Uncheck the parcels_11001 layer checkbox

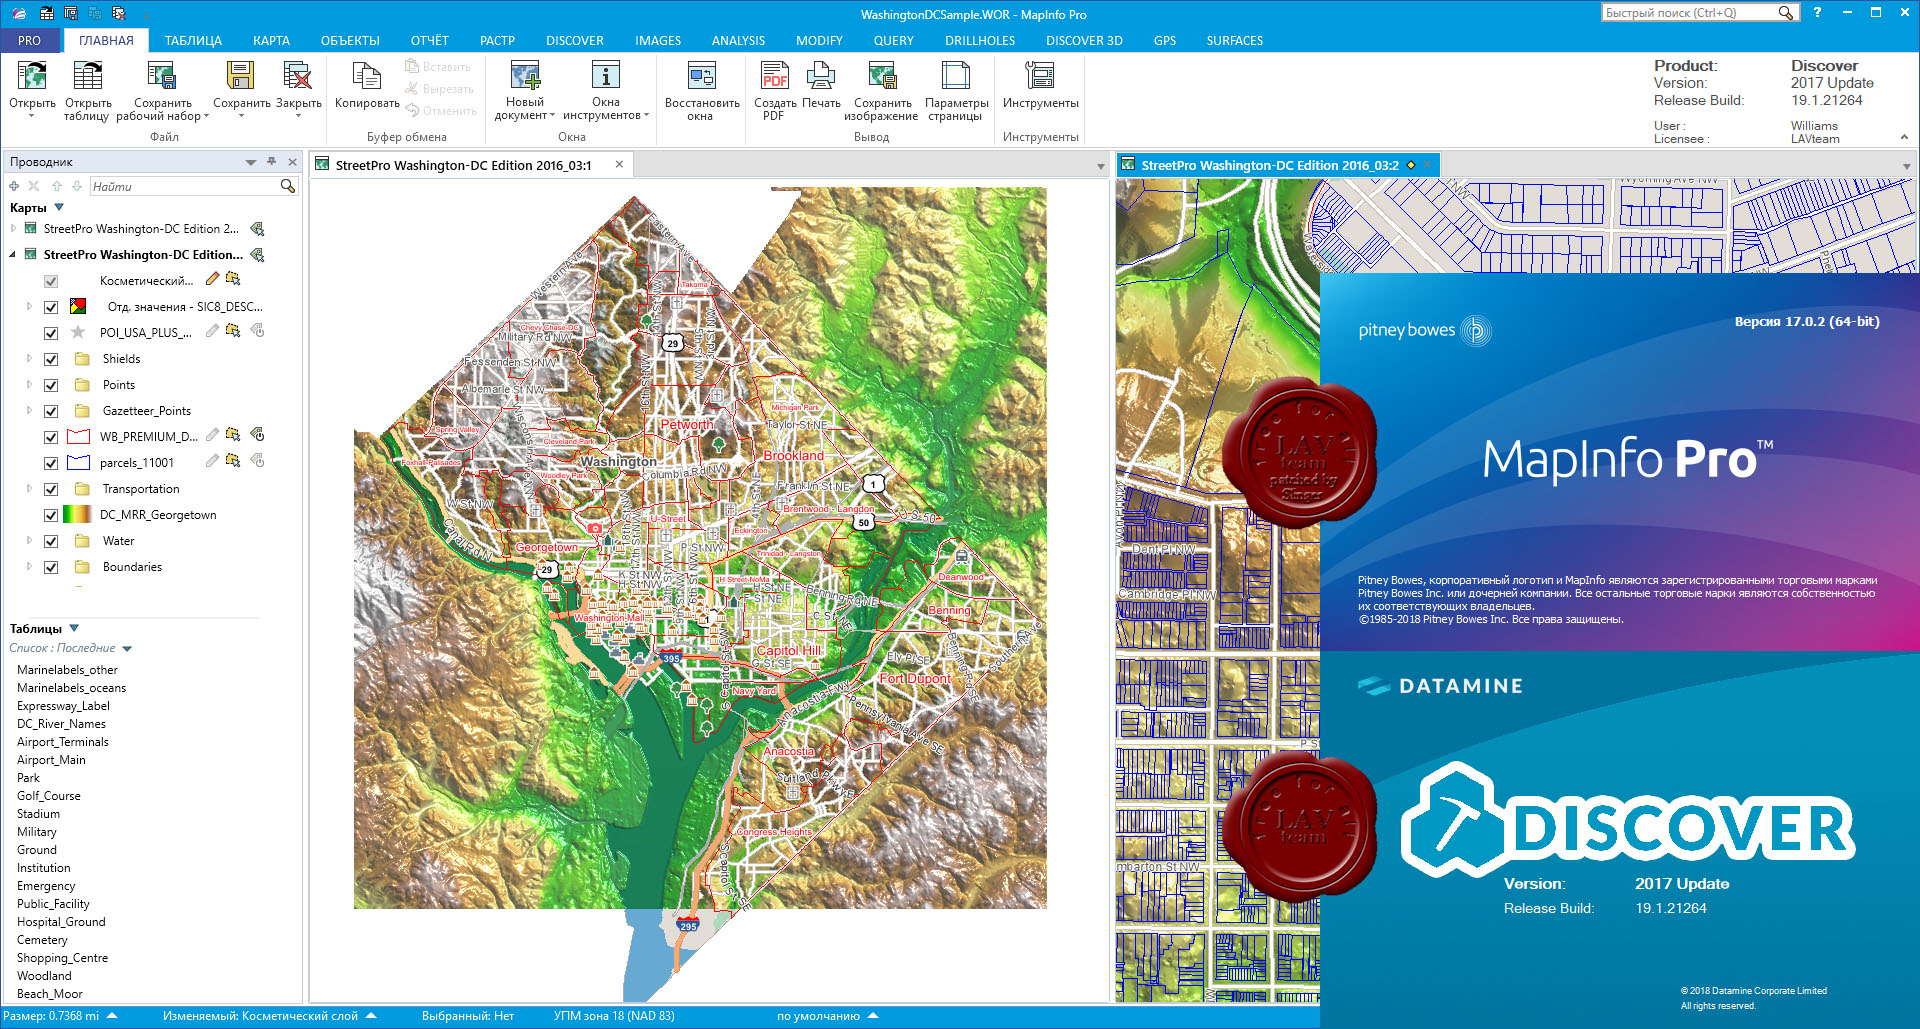51,463
